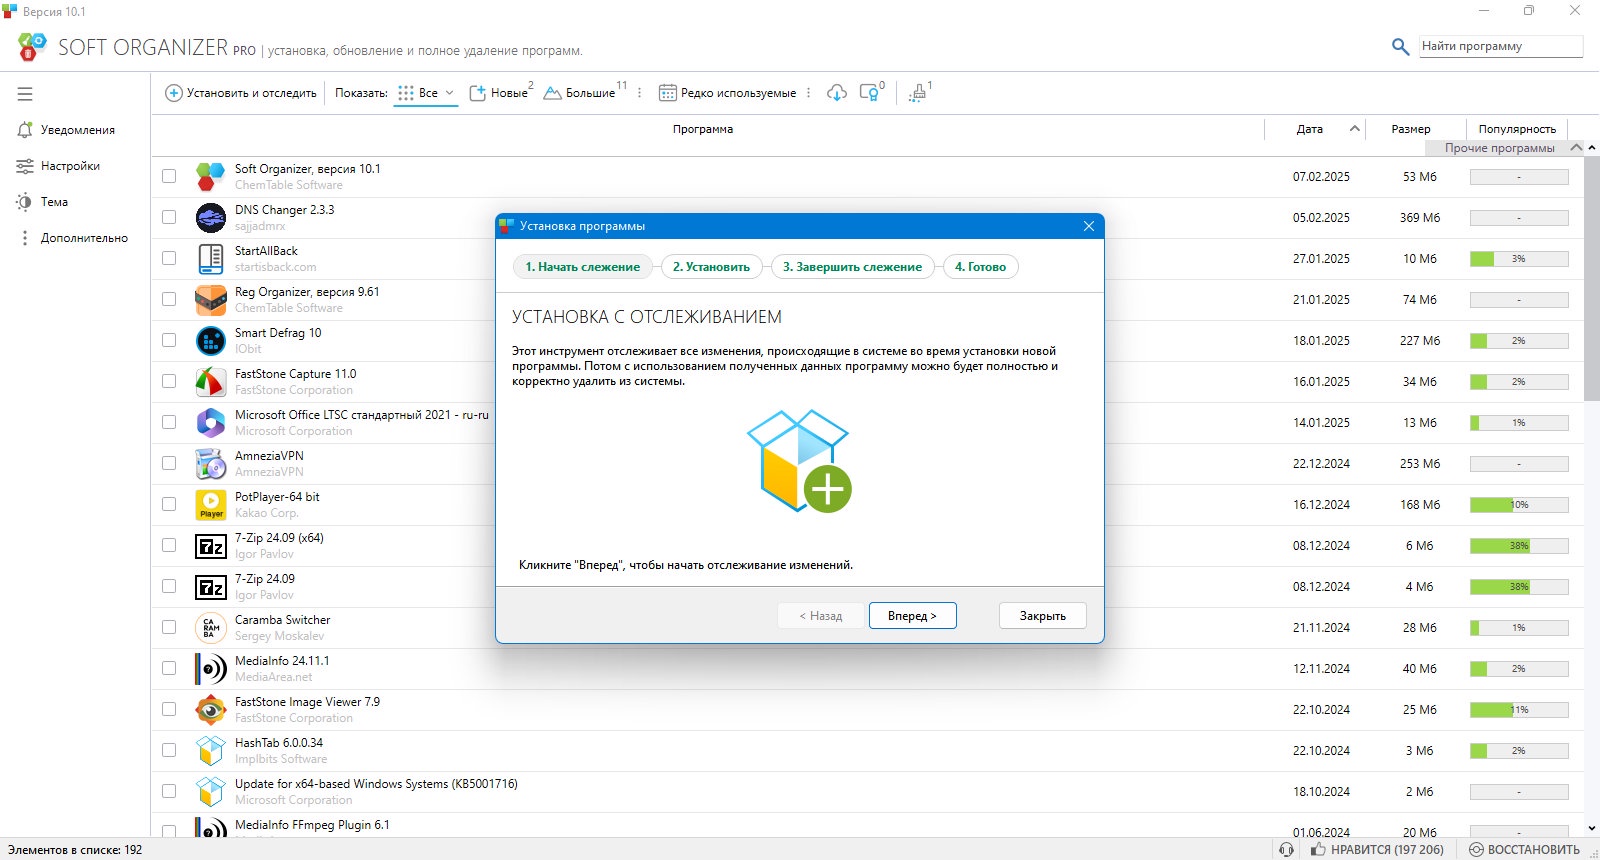Viewport: 1600px width, 860px height.
Task: Switch to the 2. Установить step tab
Action: [711, 267]
